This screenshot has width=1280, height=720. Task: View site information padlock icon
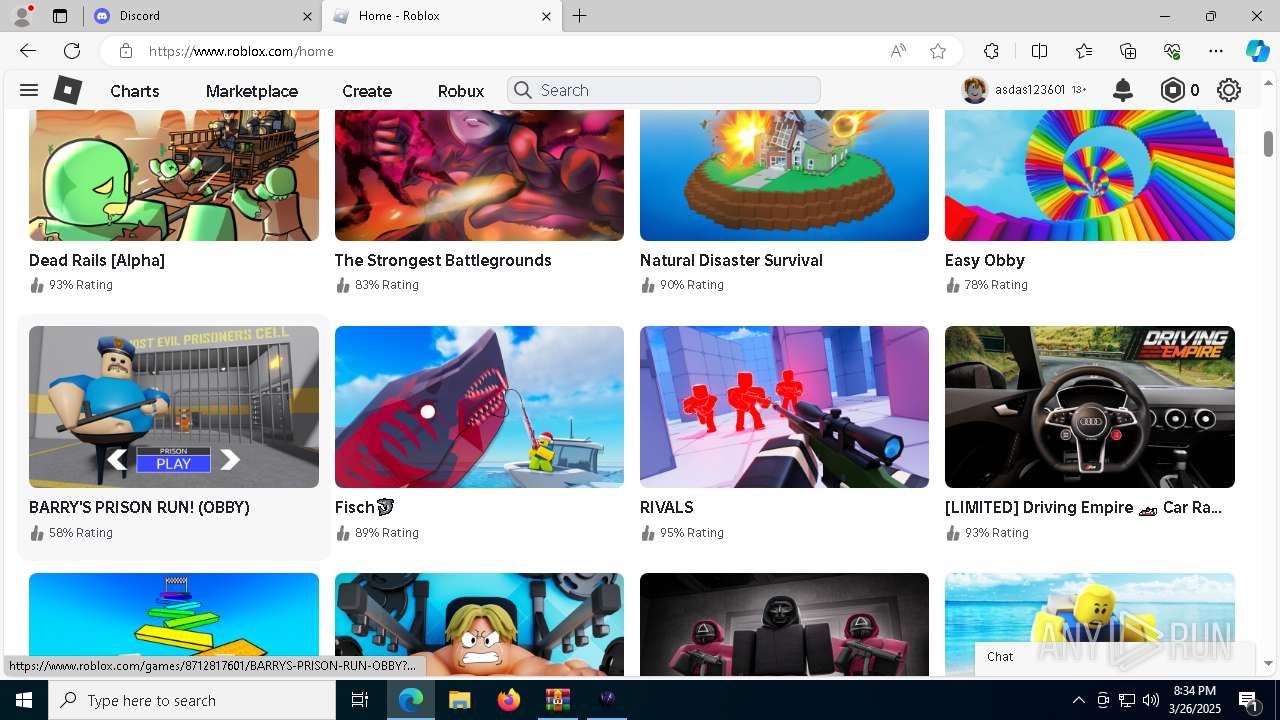125,51
